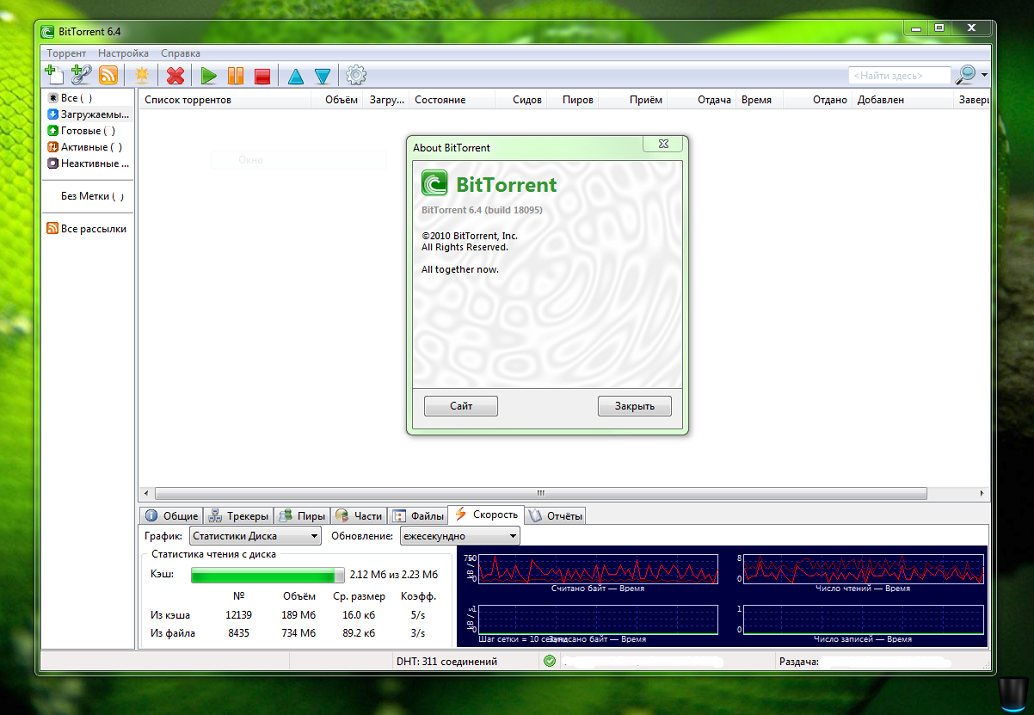Select the 'Неактивные...' sidebar category
Viewport: 1034px width, 715px height.
point(88,164)
